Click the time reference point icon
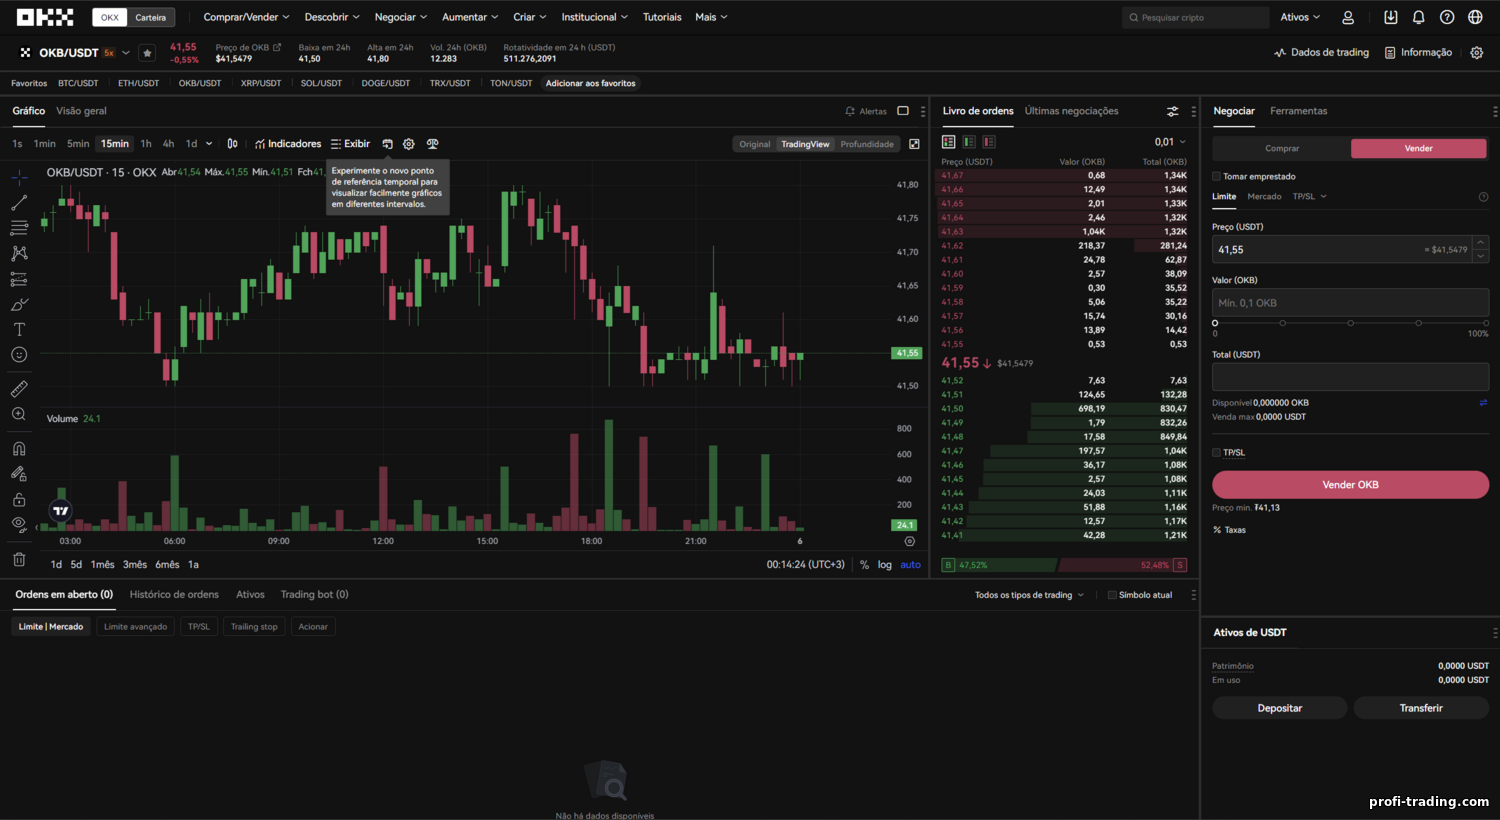The height and width of the screenshot is (820, 1500). pos(387,144)
